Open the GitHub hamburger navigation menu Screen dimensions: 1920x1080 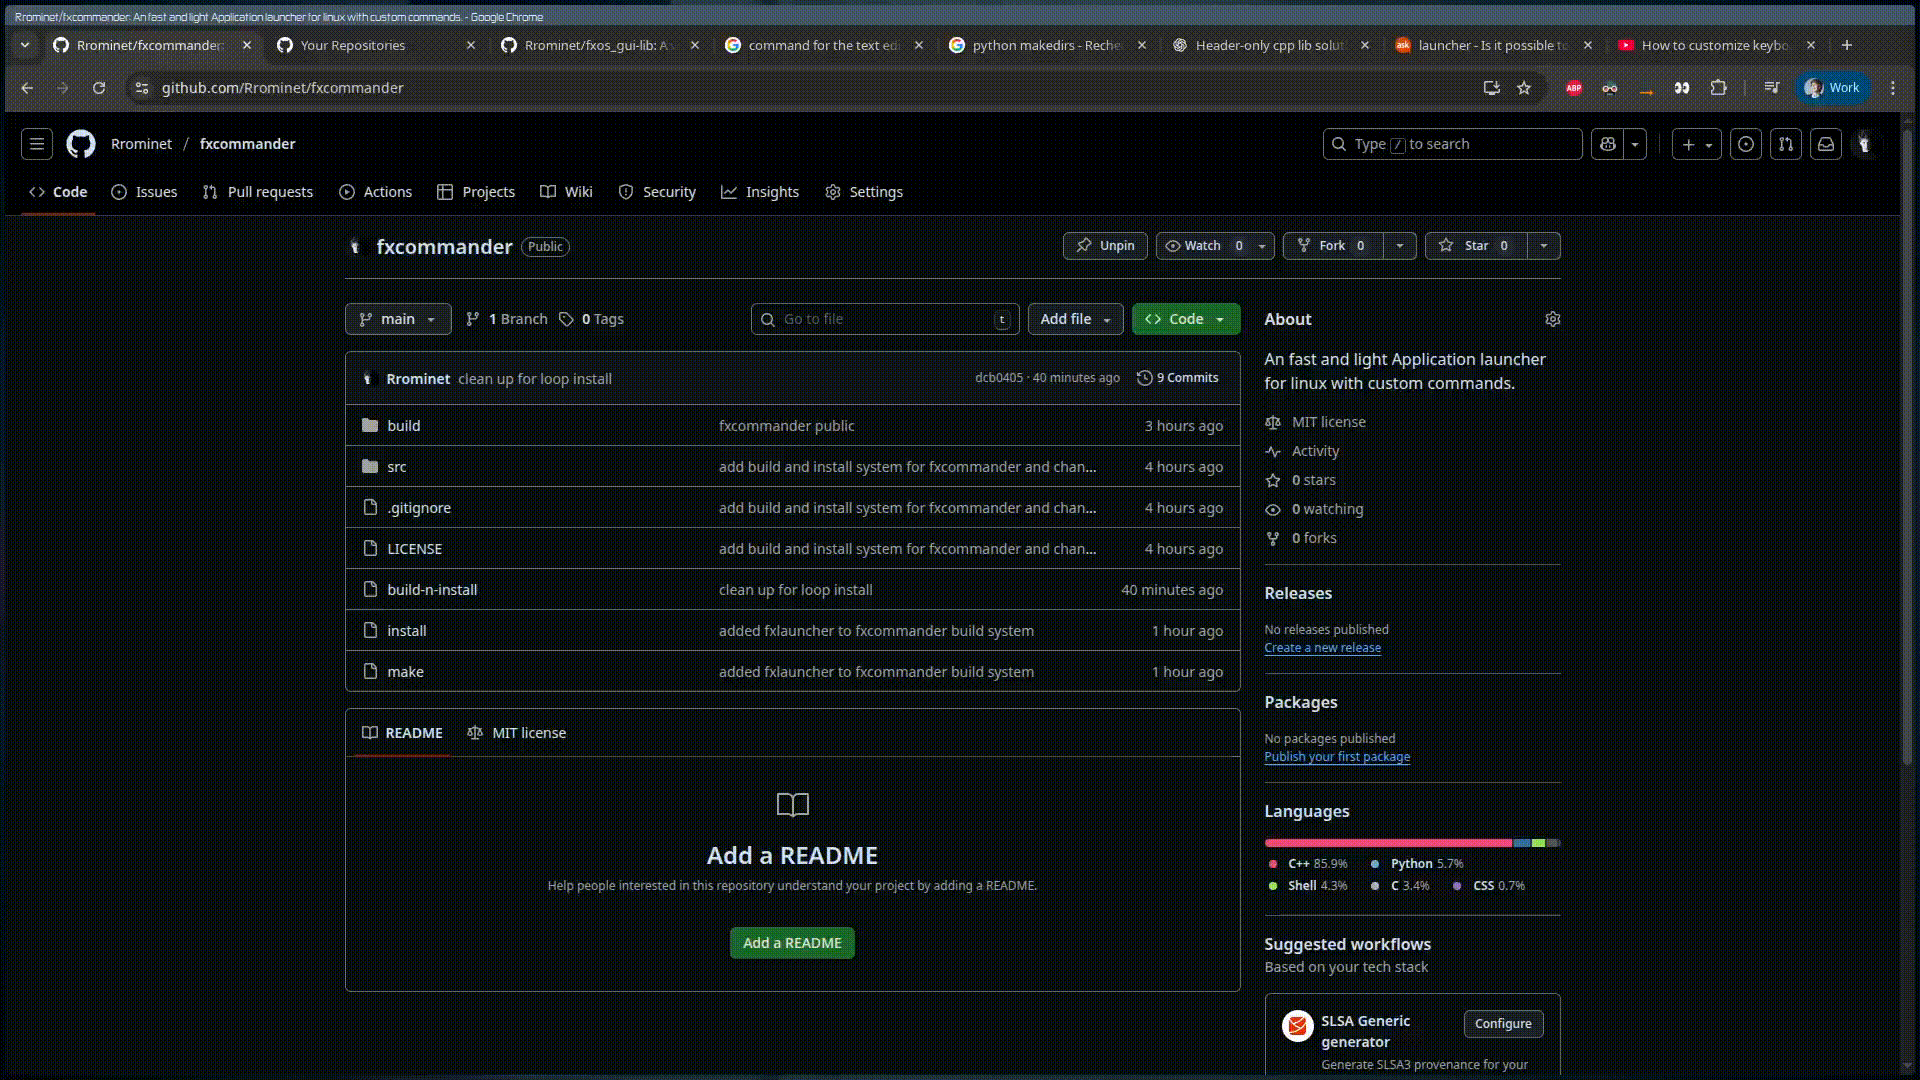[x=37, y=144]
